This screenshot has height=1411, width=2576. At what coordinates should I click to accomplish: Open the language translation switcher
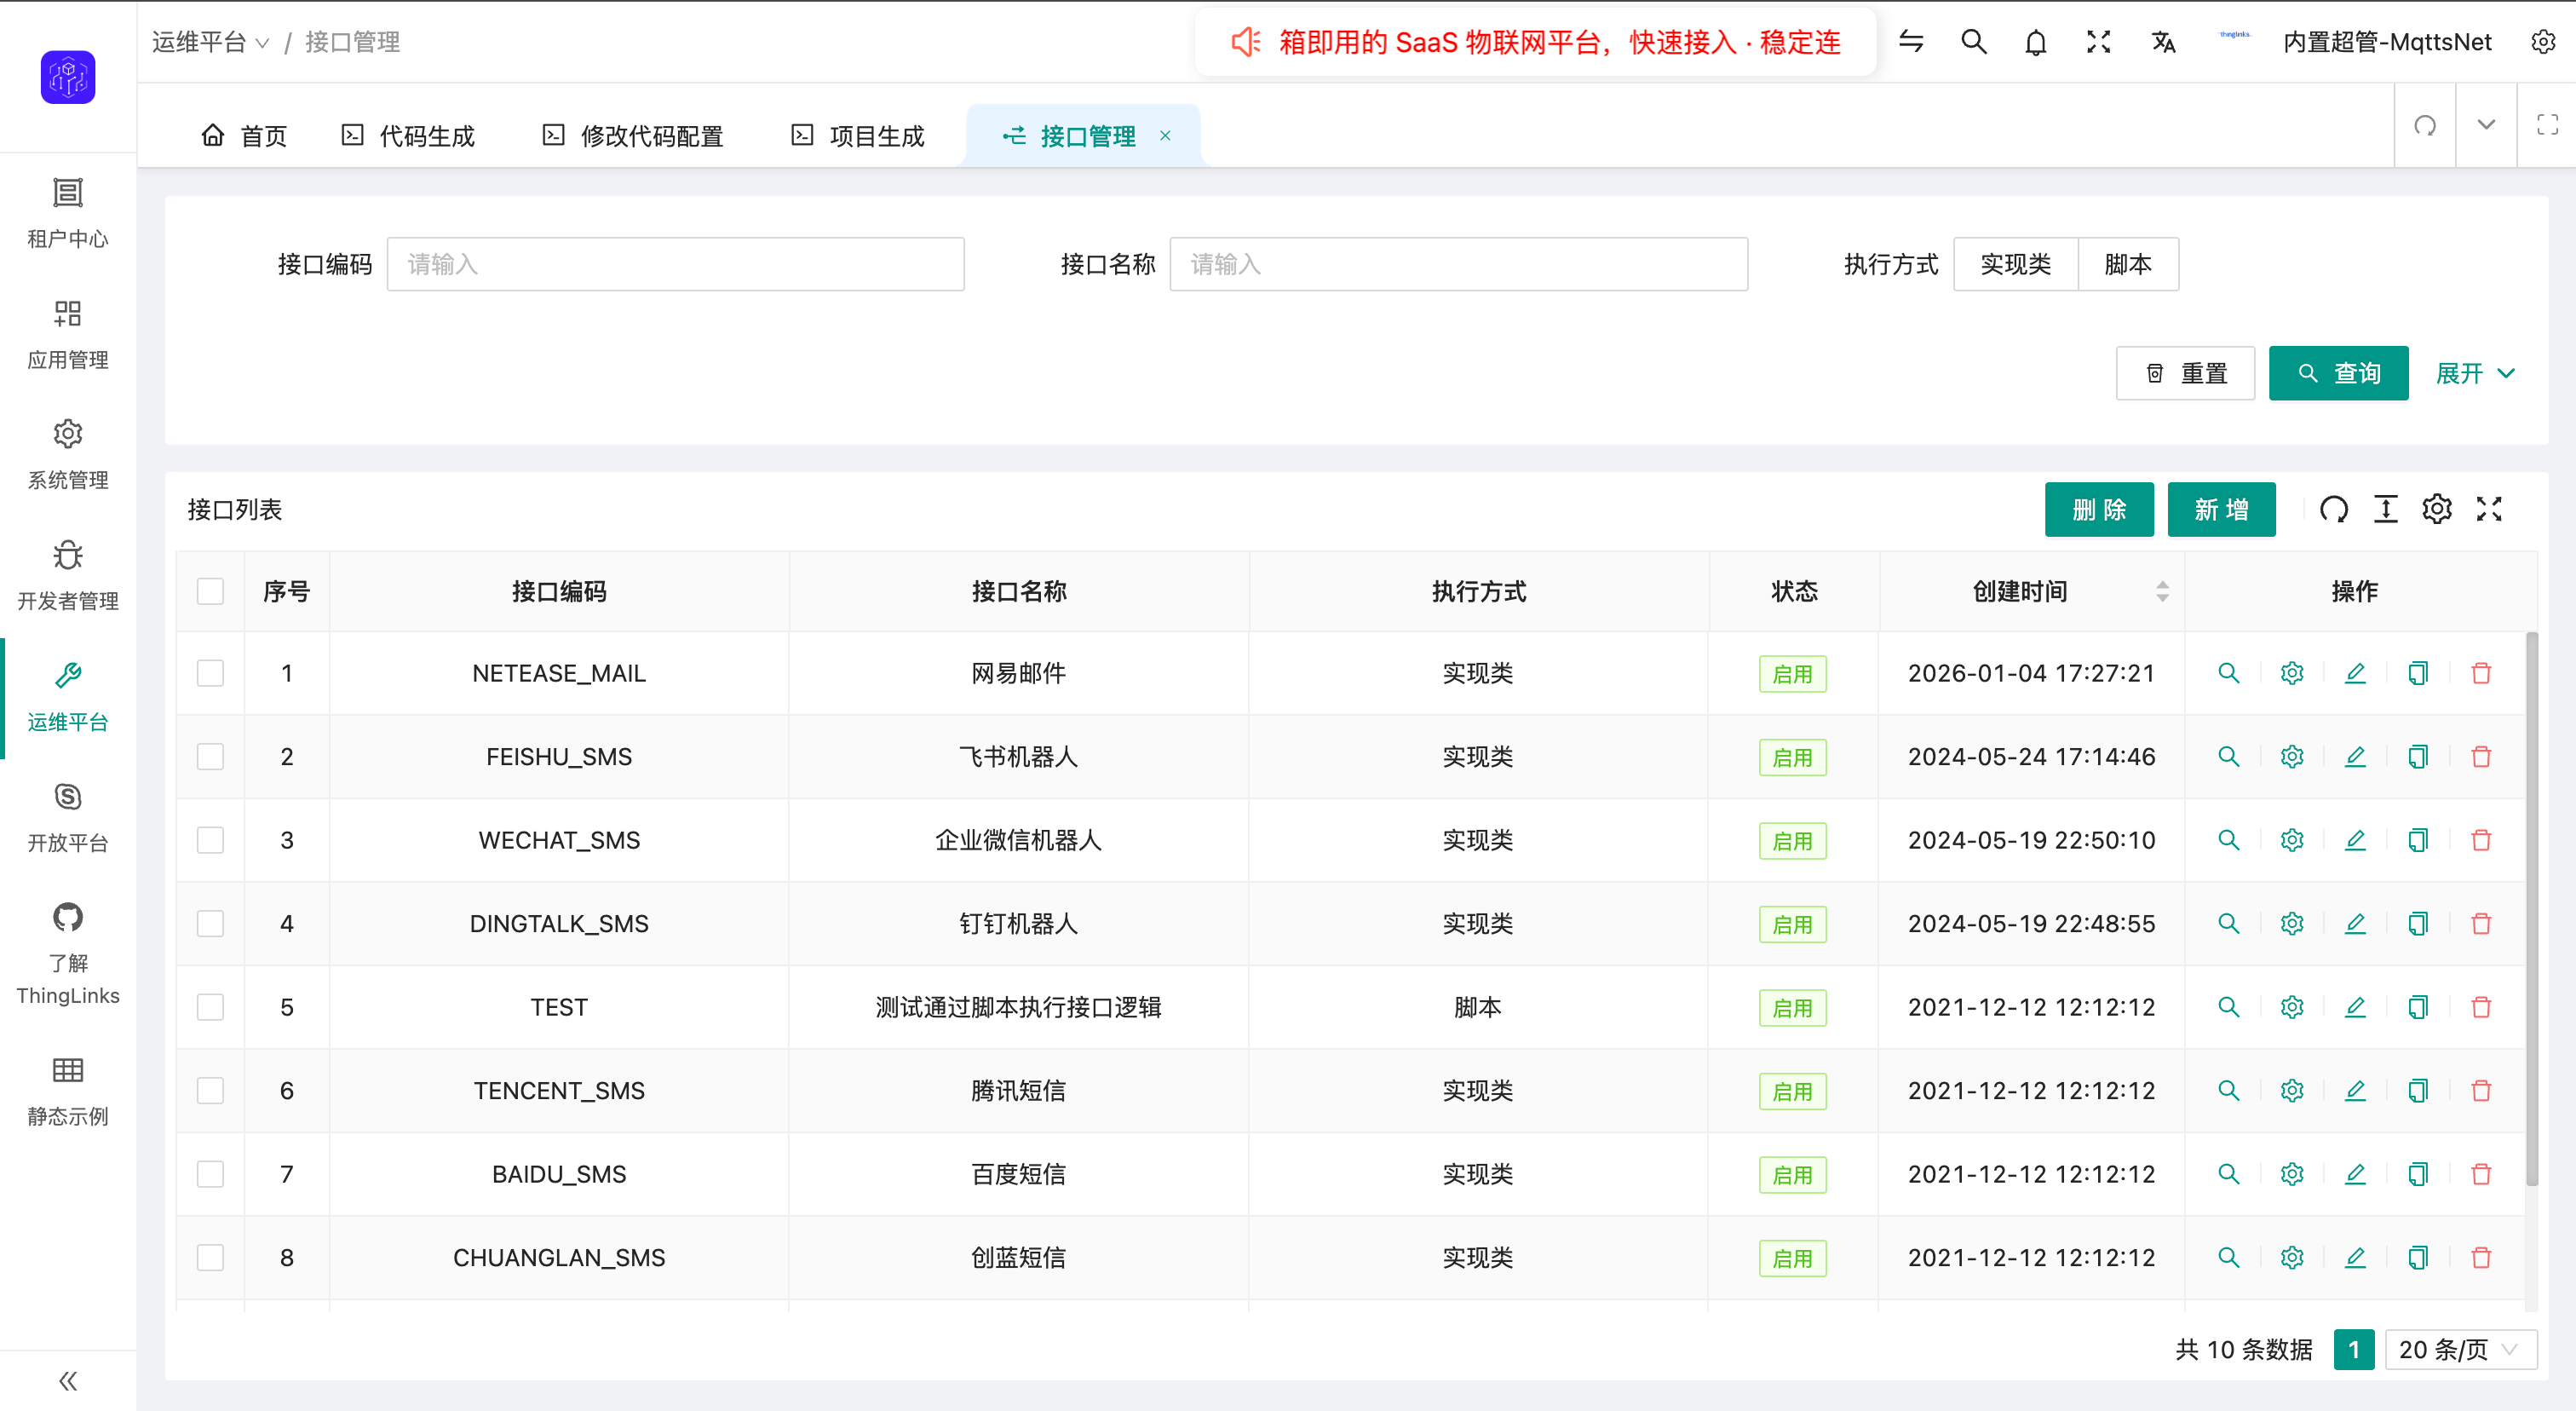point(2163,42)
